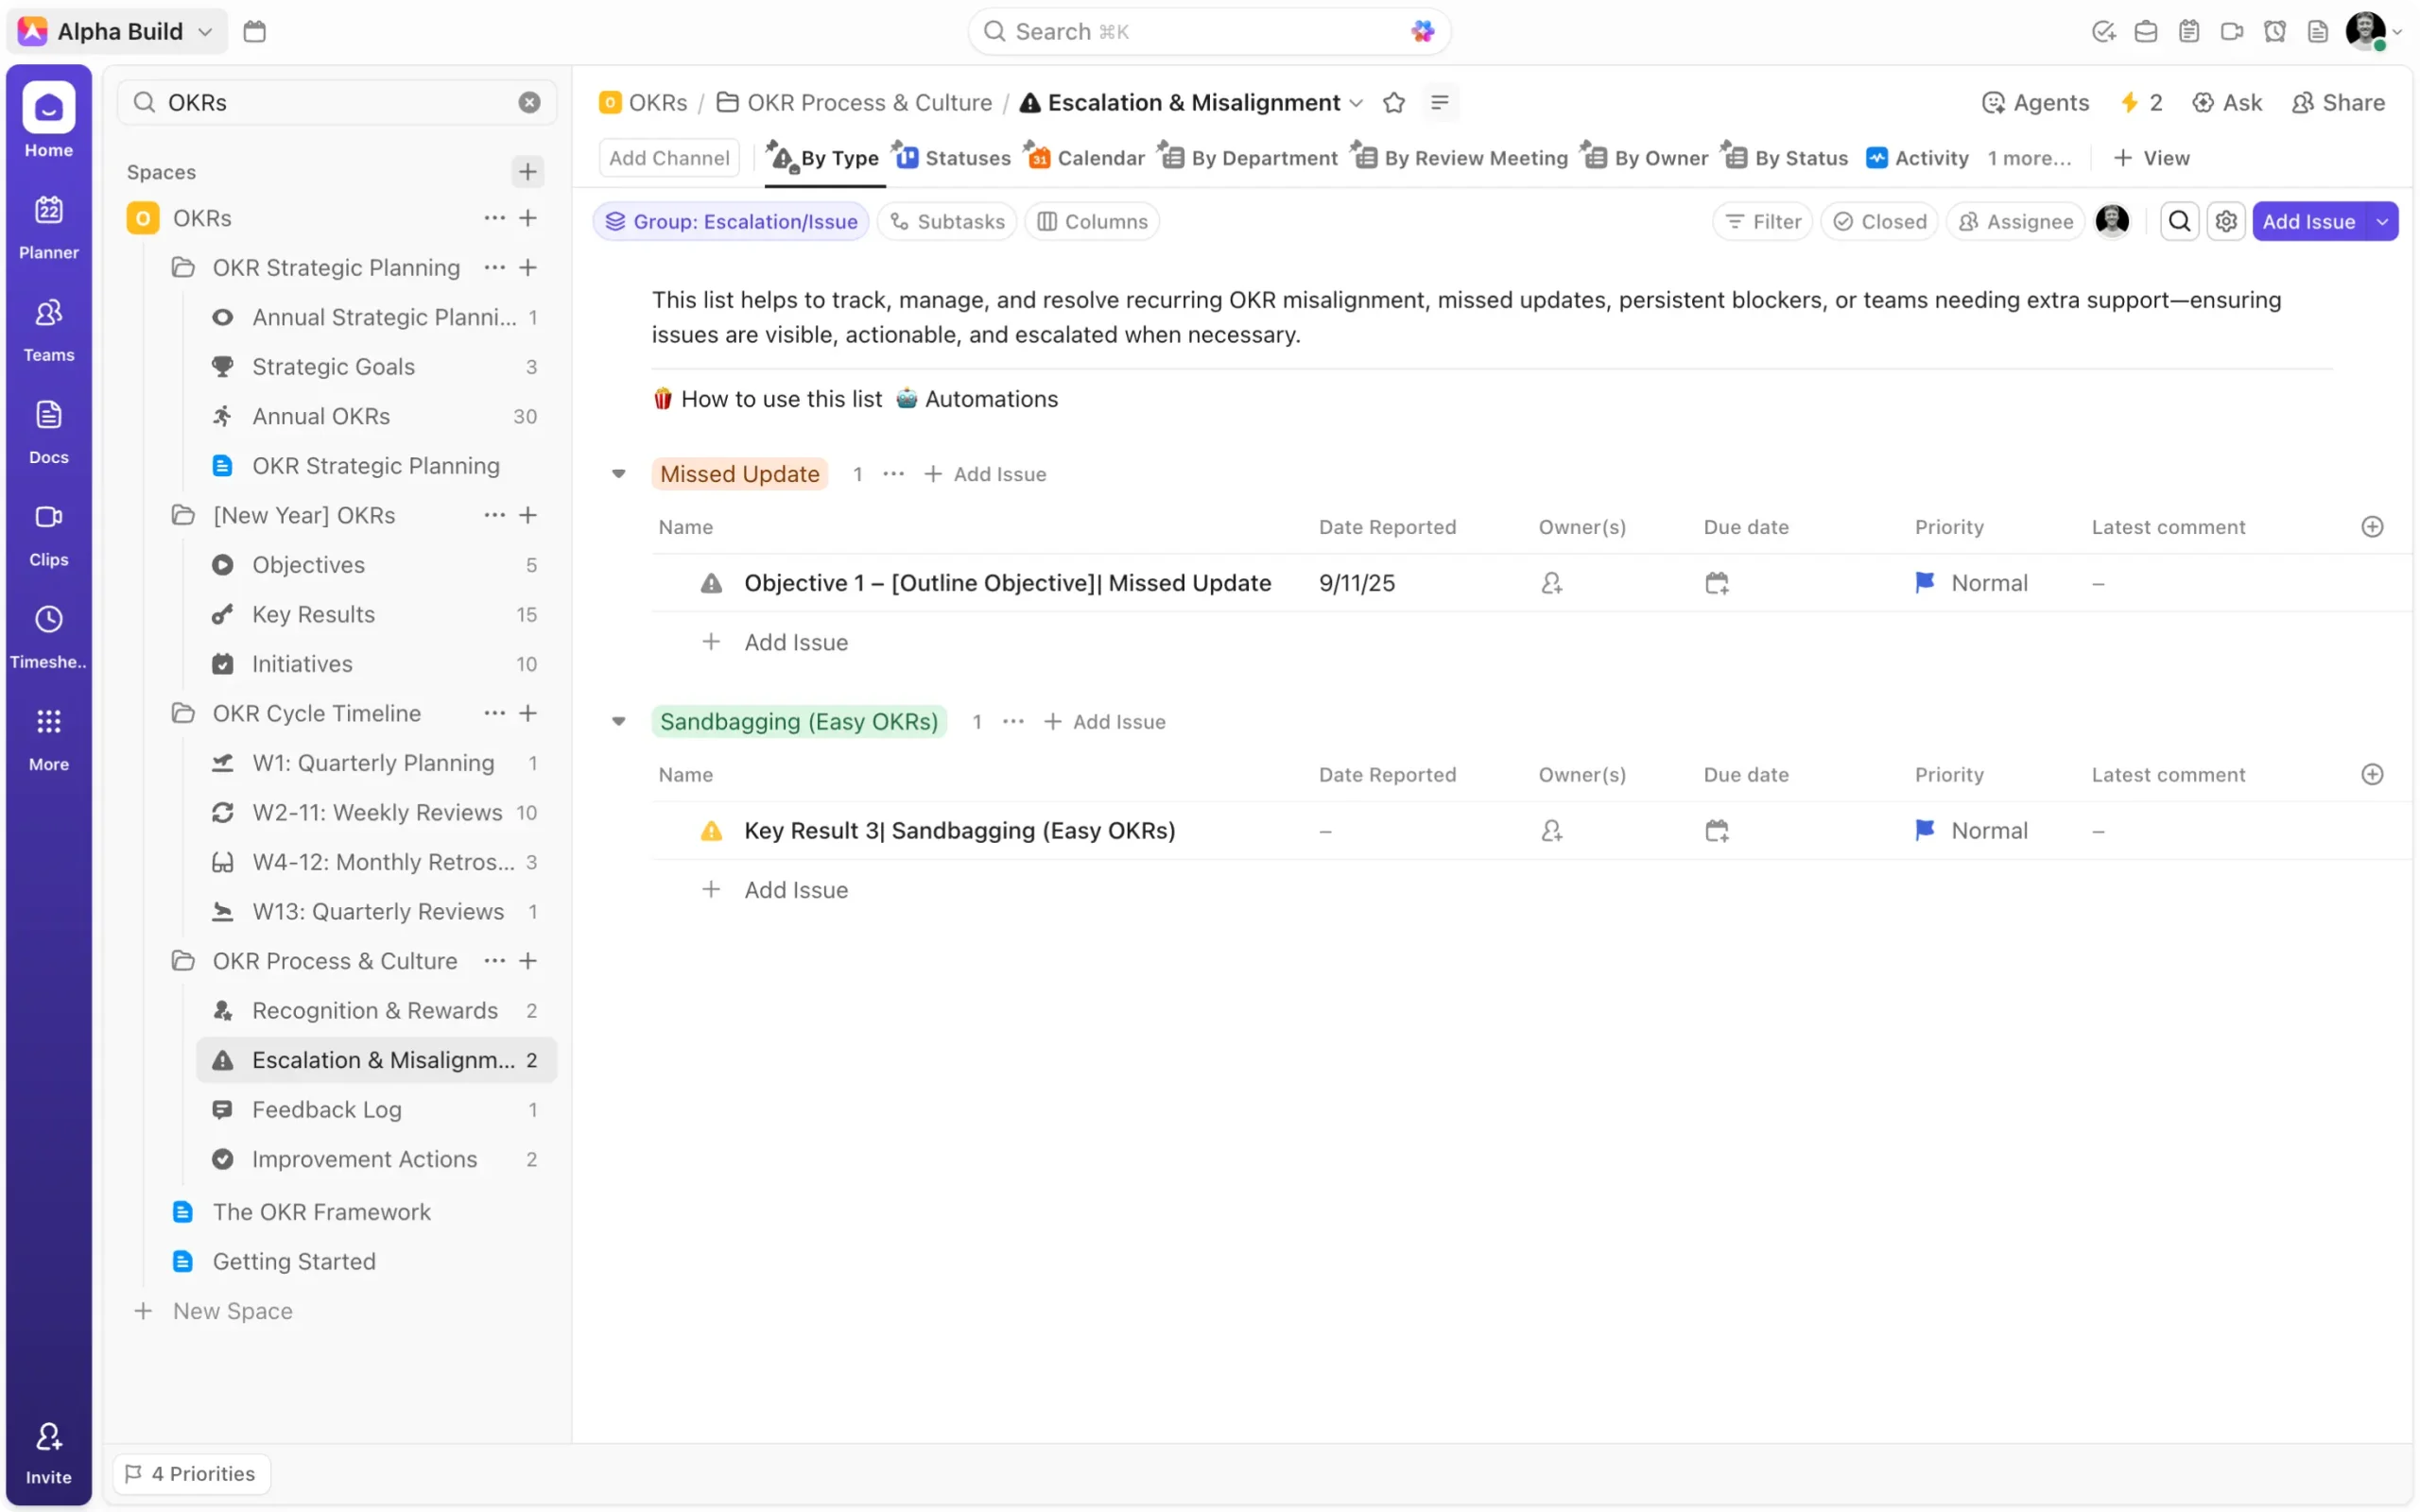Set due date for Key Result 3
The height and width of the screenshot is (1512, 2420).
[1716, 830]
